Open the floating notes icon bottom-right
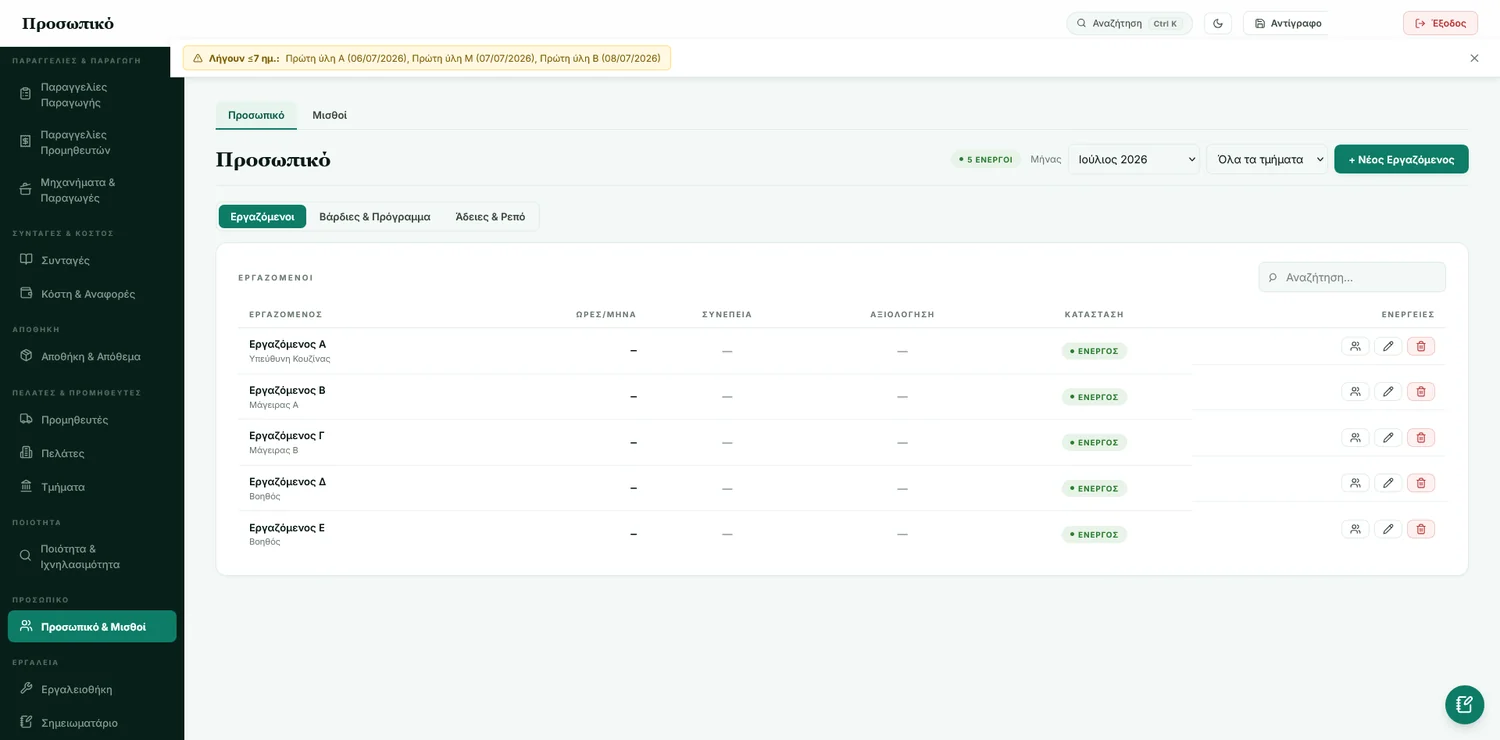Viewport: 1500px width, 740px height. point(1464,704)
